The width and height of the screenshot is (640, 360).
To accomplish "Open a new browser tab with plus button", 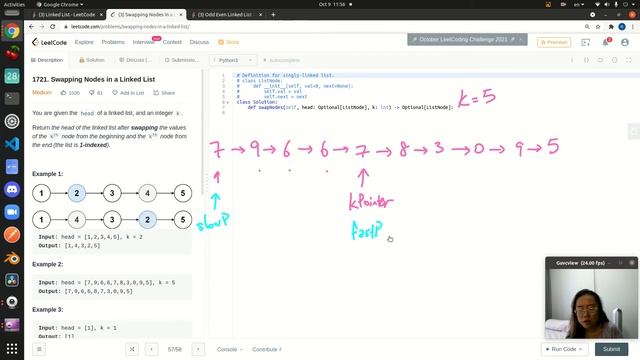I will pyautogui.click(x=273, y=15).
